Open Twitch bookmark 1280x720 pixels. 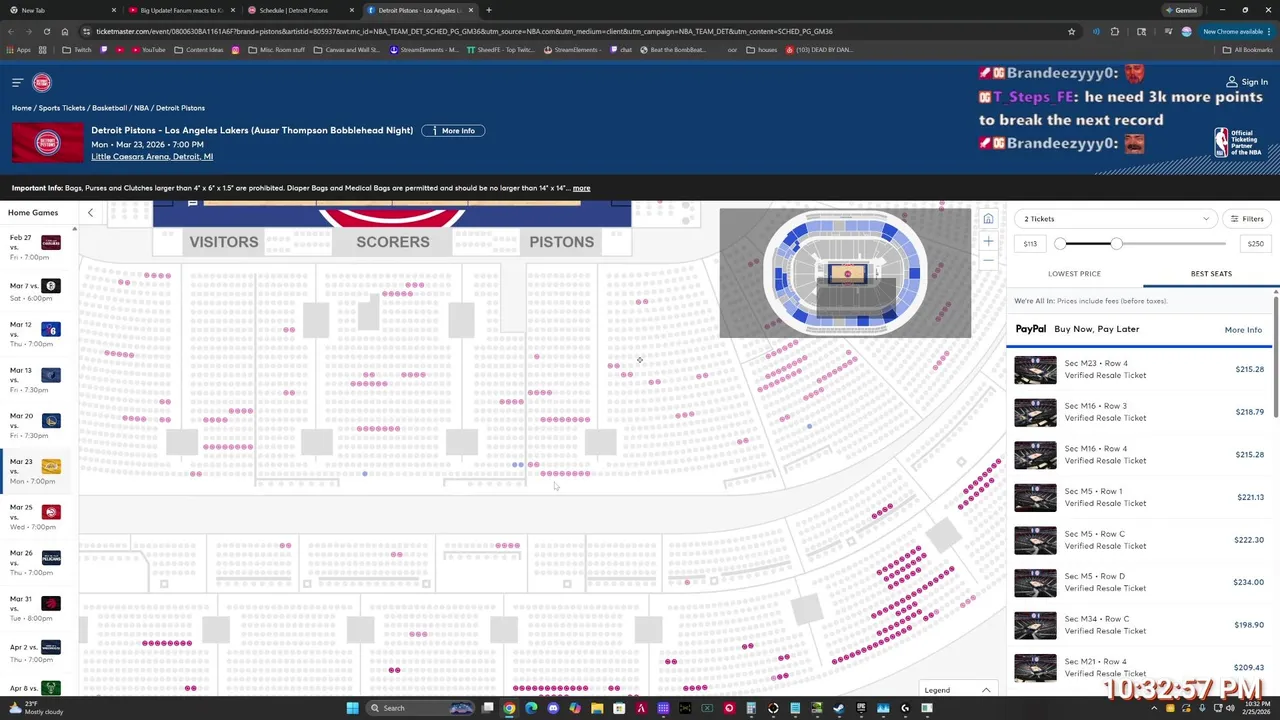(77, 49)
